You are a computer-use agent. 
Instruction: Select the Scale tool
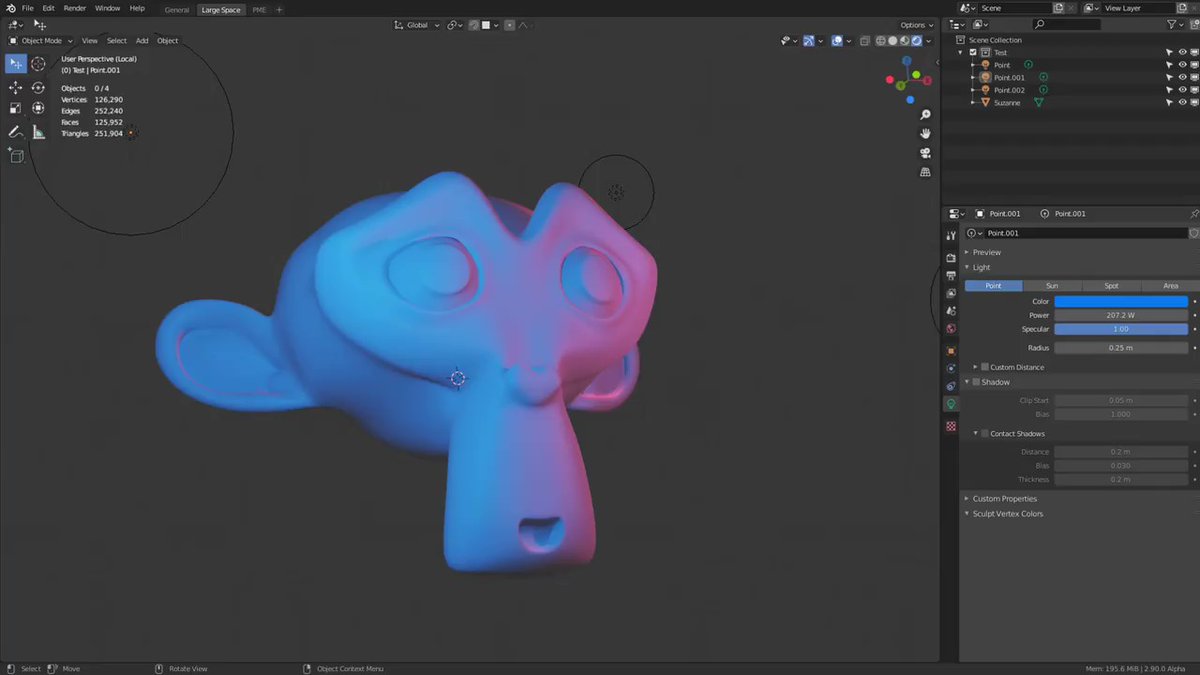click(15, 108)
